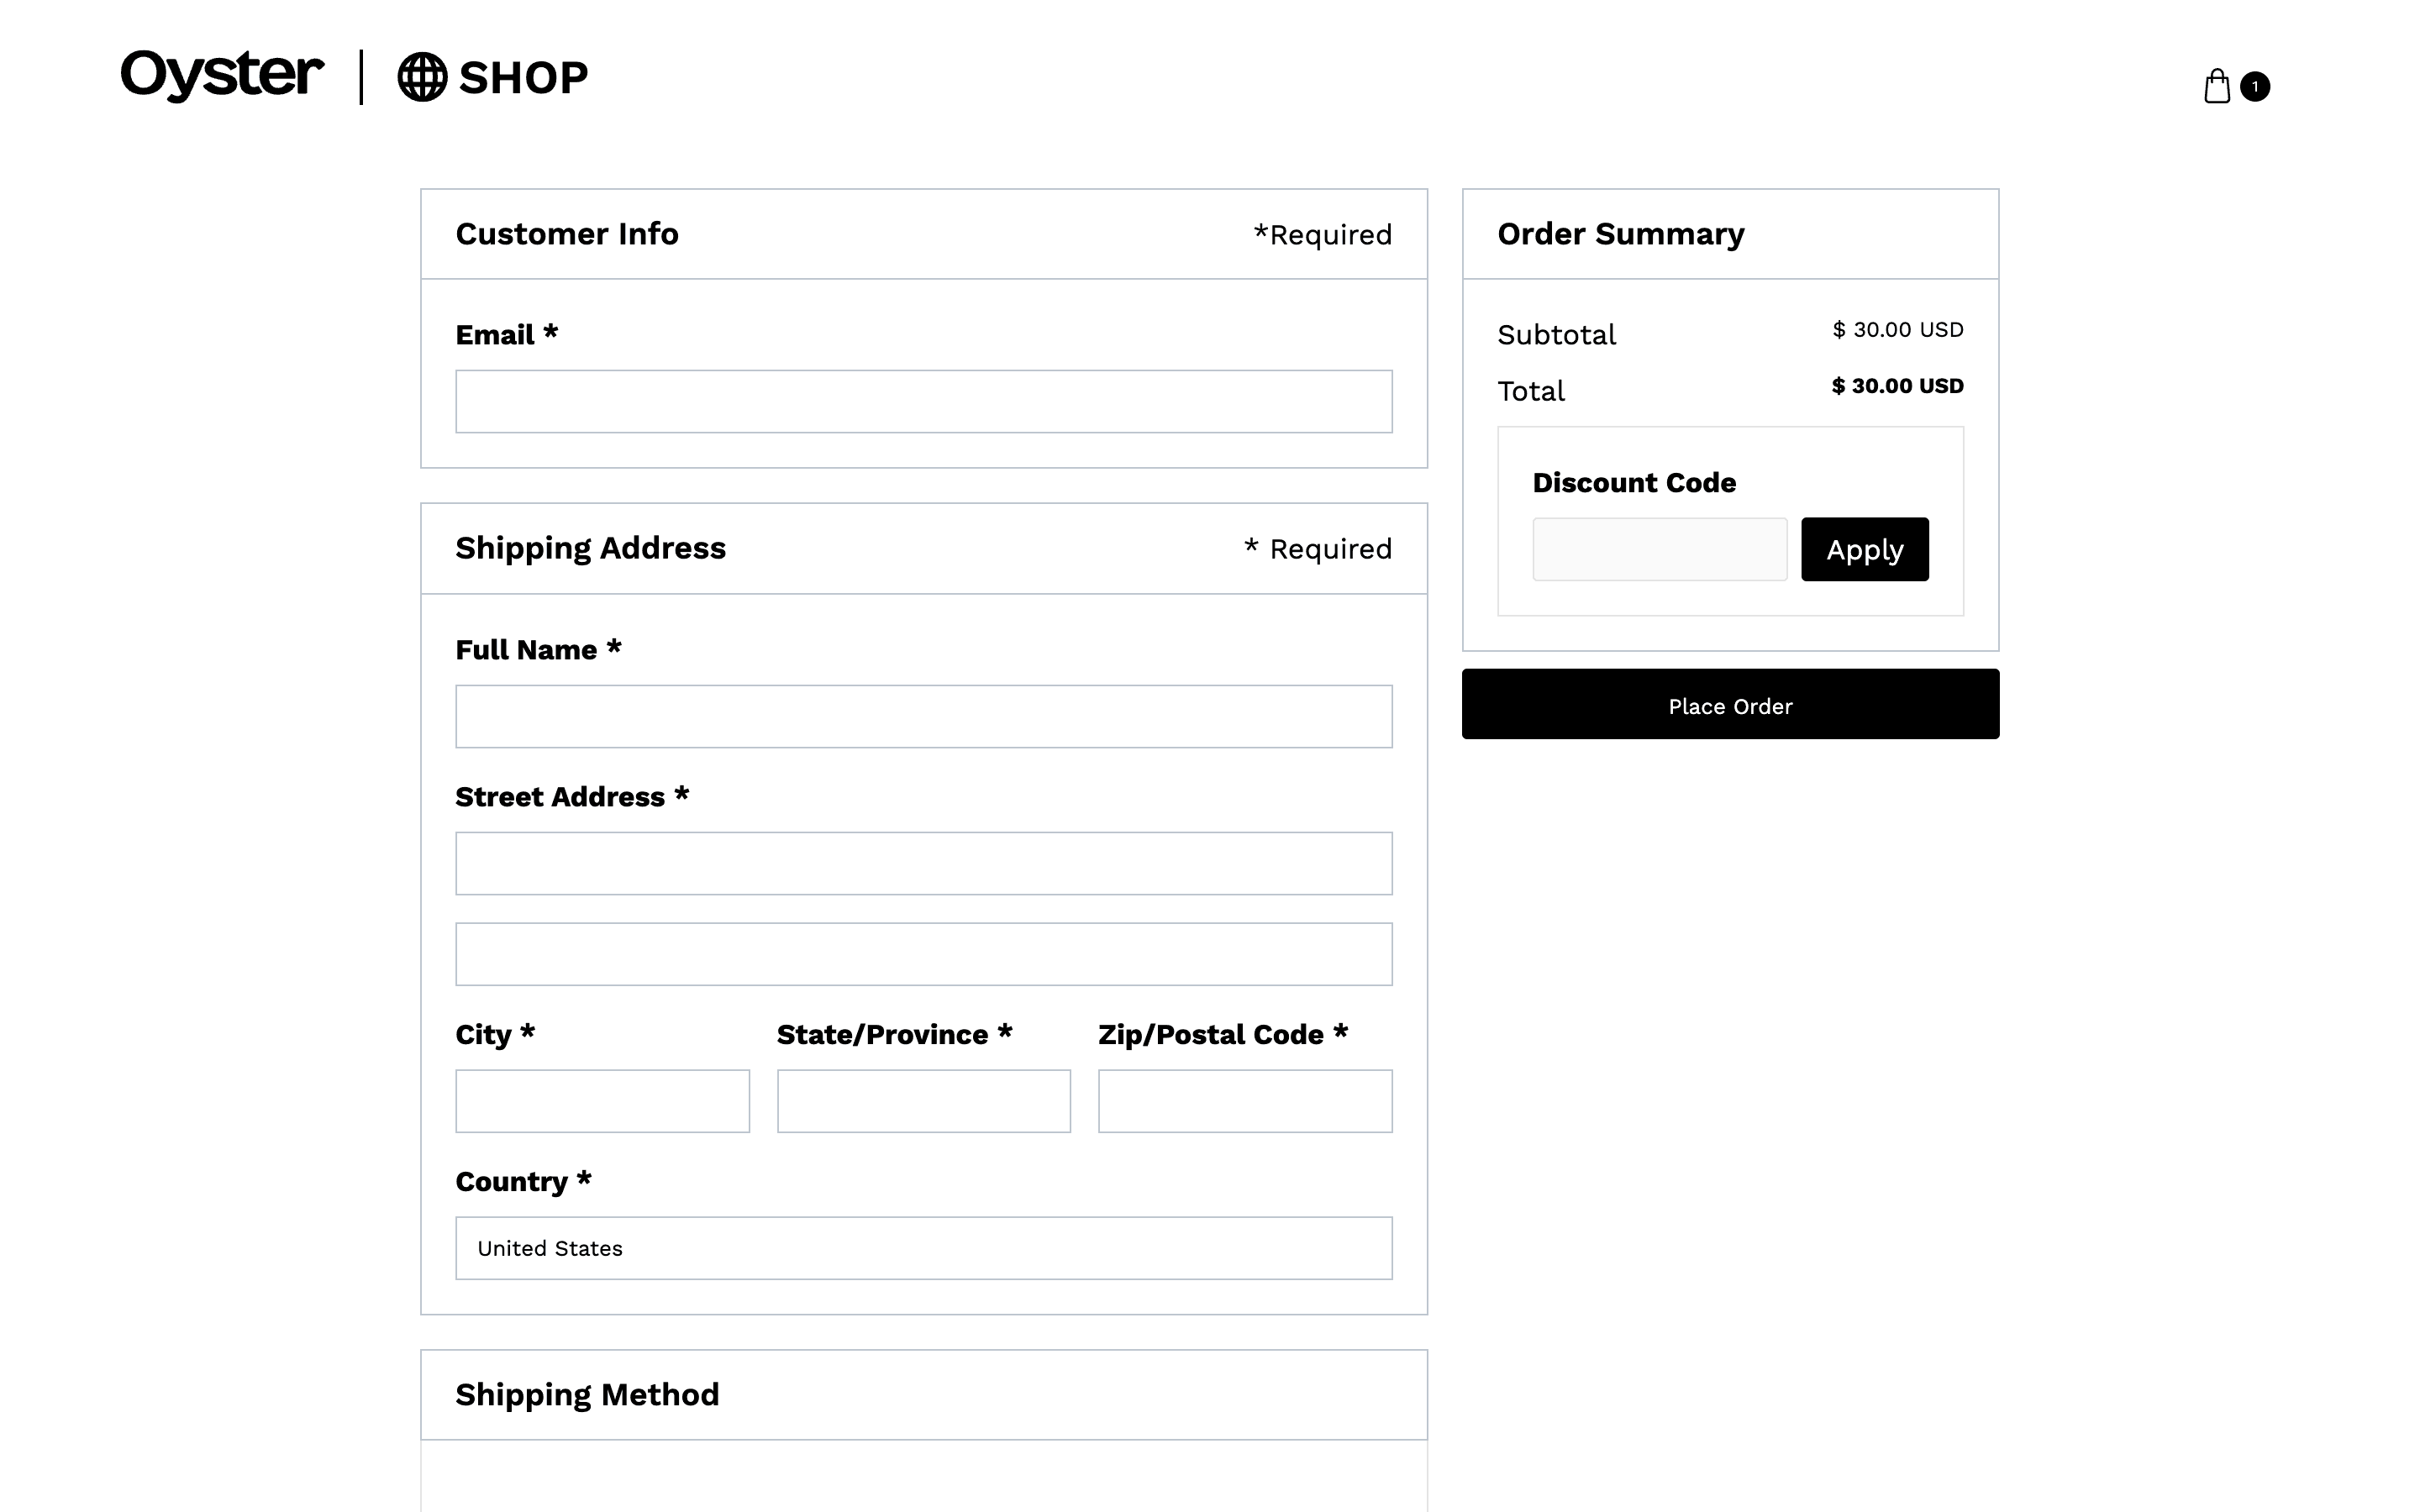The height and width of the screenshot is (1512, 2420).
Task: Focus the Email input field
Action: tap(923, 402)
